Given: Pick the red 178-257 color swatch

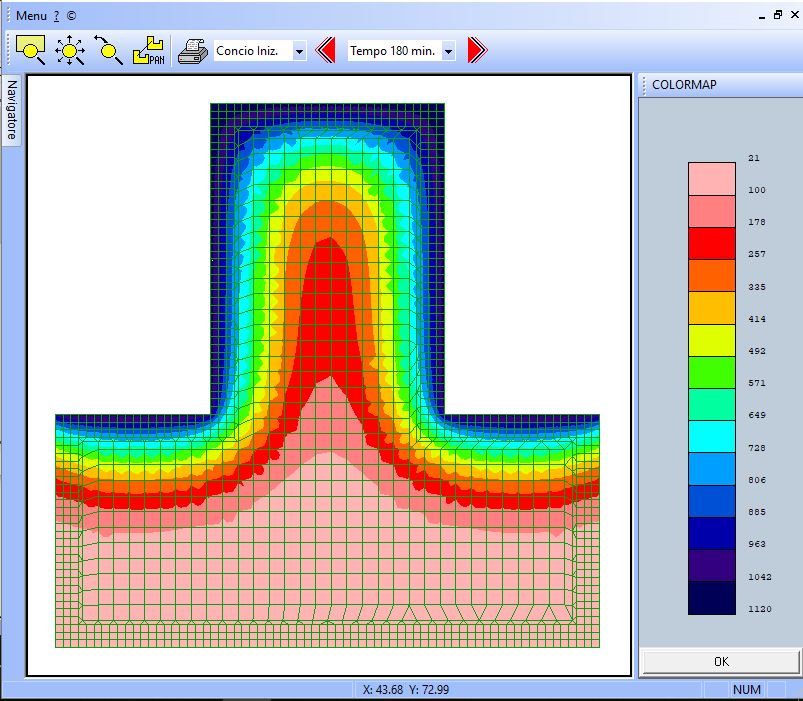Looking at the screenshot, I should point(712,243).
